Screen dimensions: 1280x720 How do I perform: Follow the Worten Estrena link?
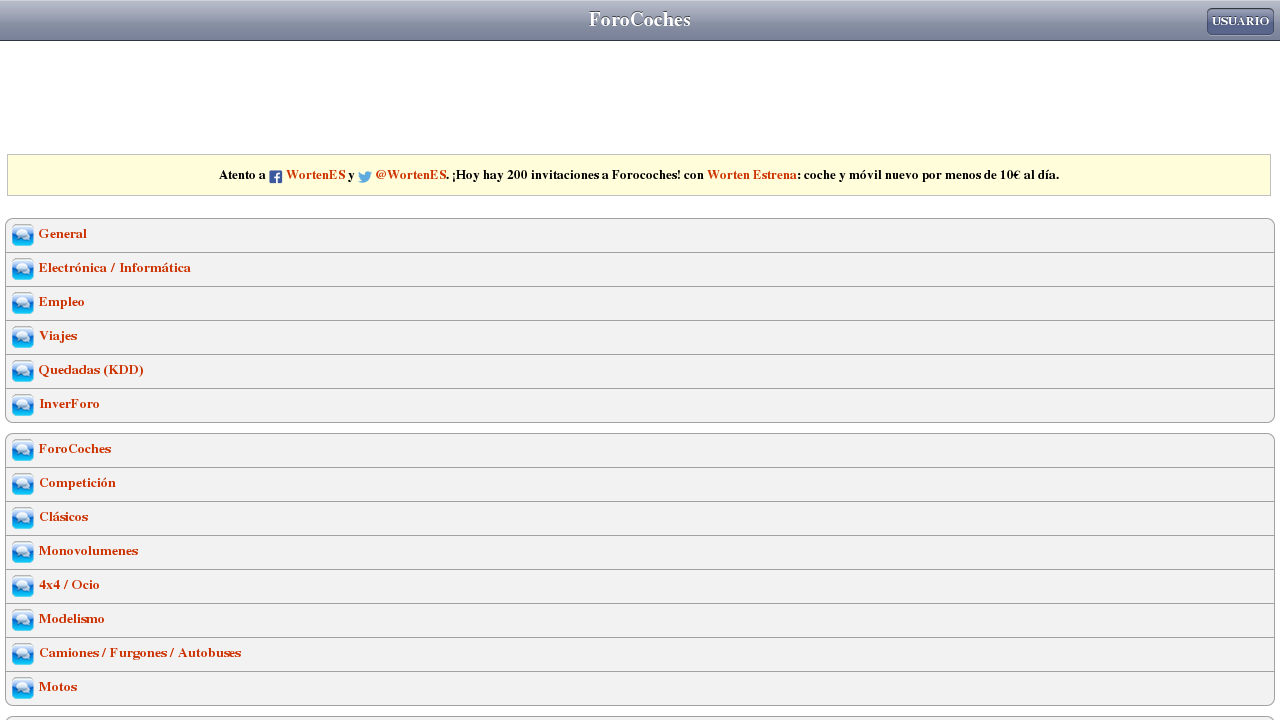pyautogui.click(x=752, y=175)
